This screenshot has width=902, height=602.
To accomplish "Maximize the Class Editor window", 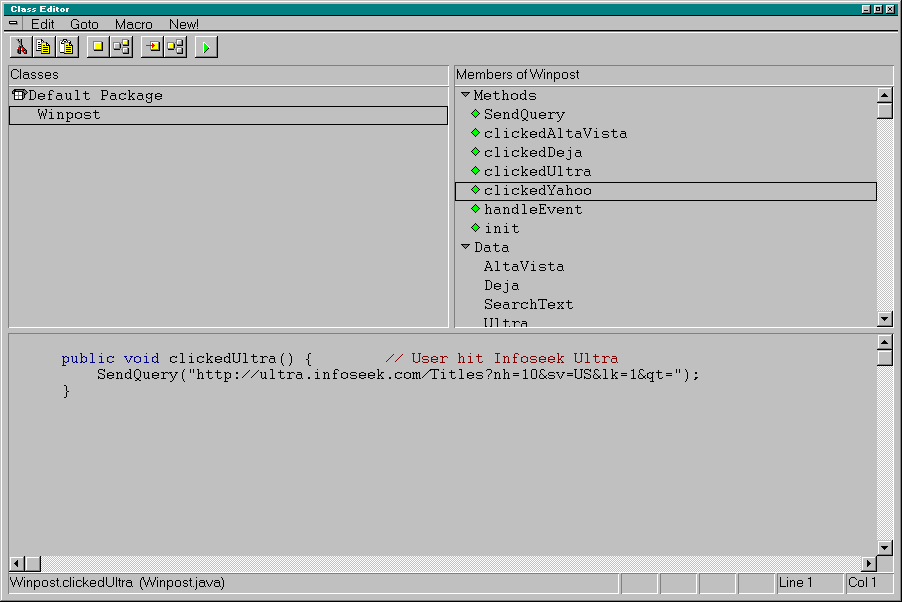I will click(878, 9).
